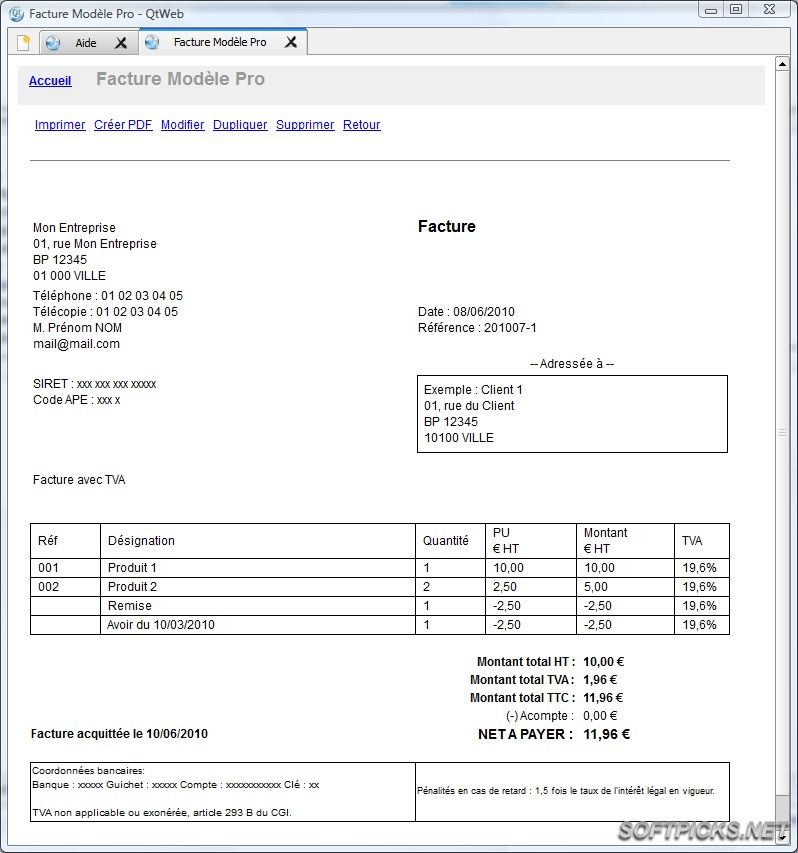Click 'SIRET : xxx xxx xxx xxxxx' text

(95, 384)
